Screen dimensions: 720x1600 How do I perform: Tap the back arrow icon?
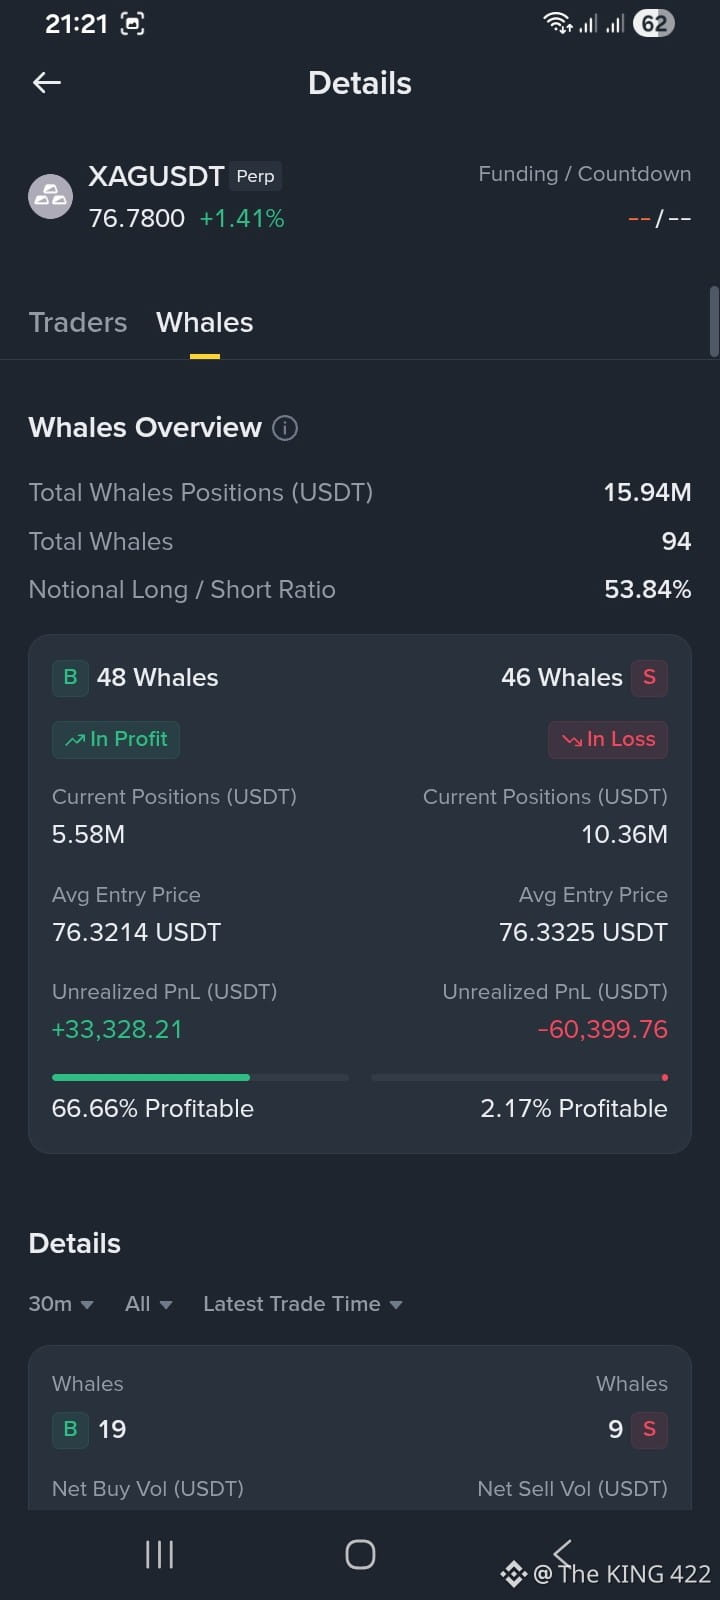[x=47, y=83]
